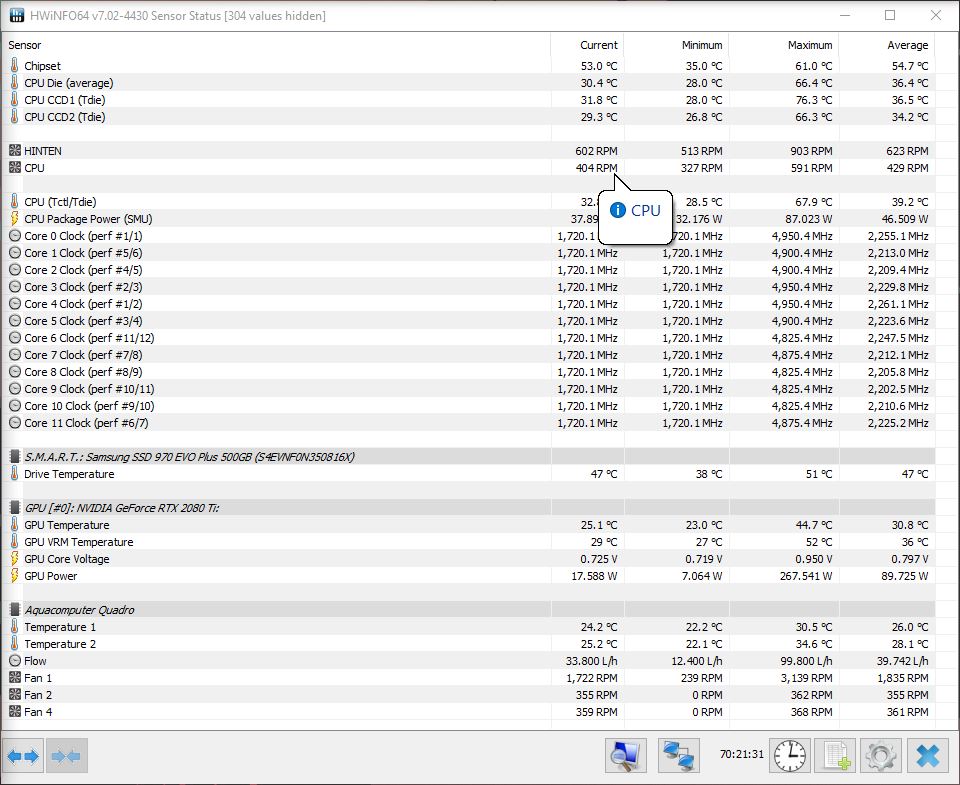Select Core 6 Clock (perf #11/12) row
960x785 pixels.
(x=468, y=337)
